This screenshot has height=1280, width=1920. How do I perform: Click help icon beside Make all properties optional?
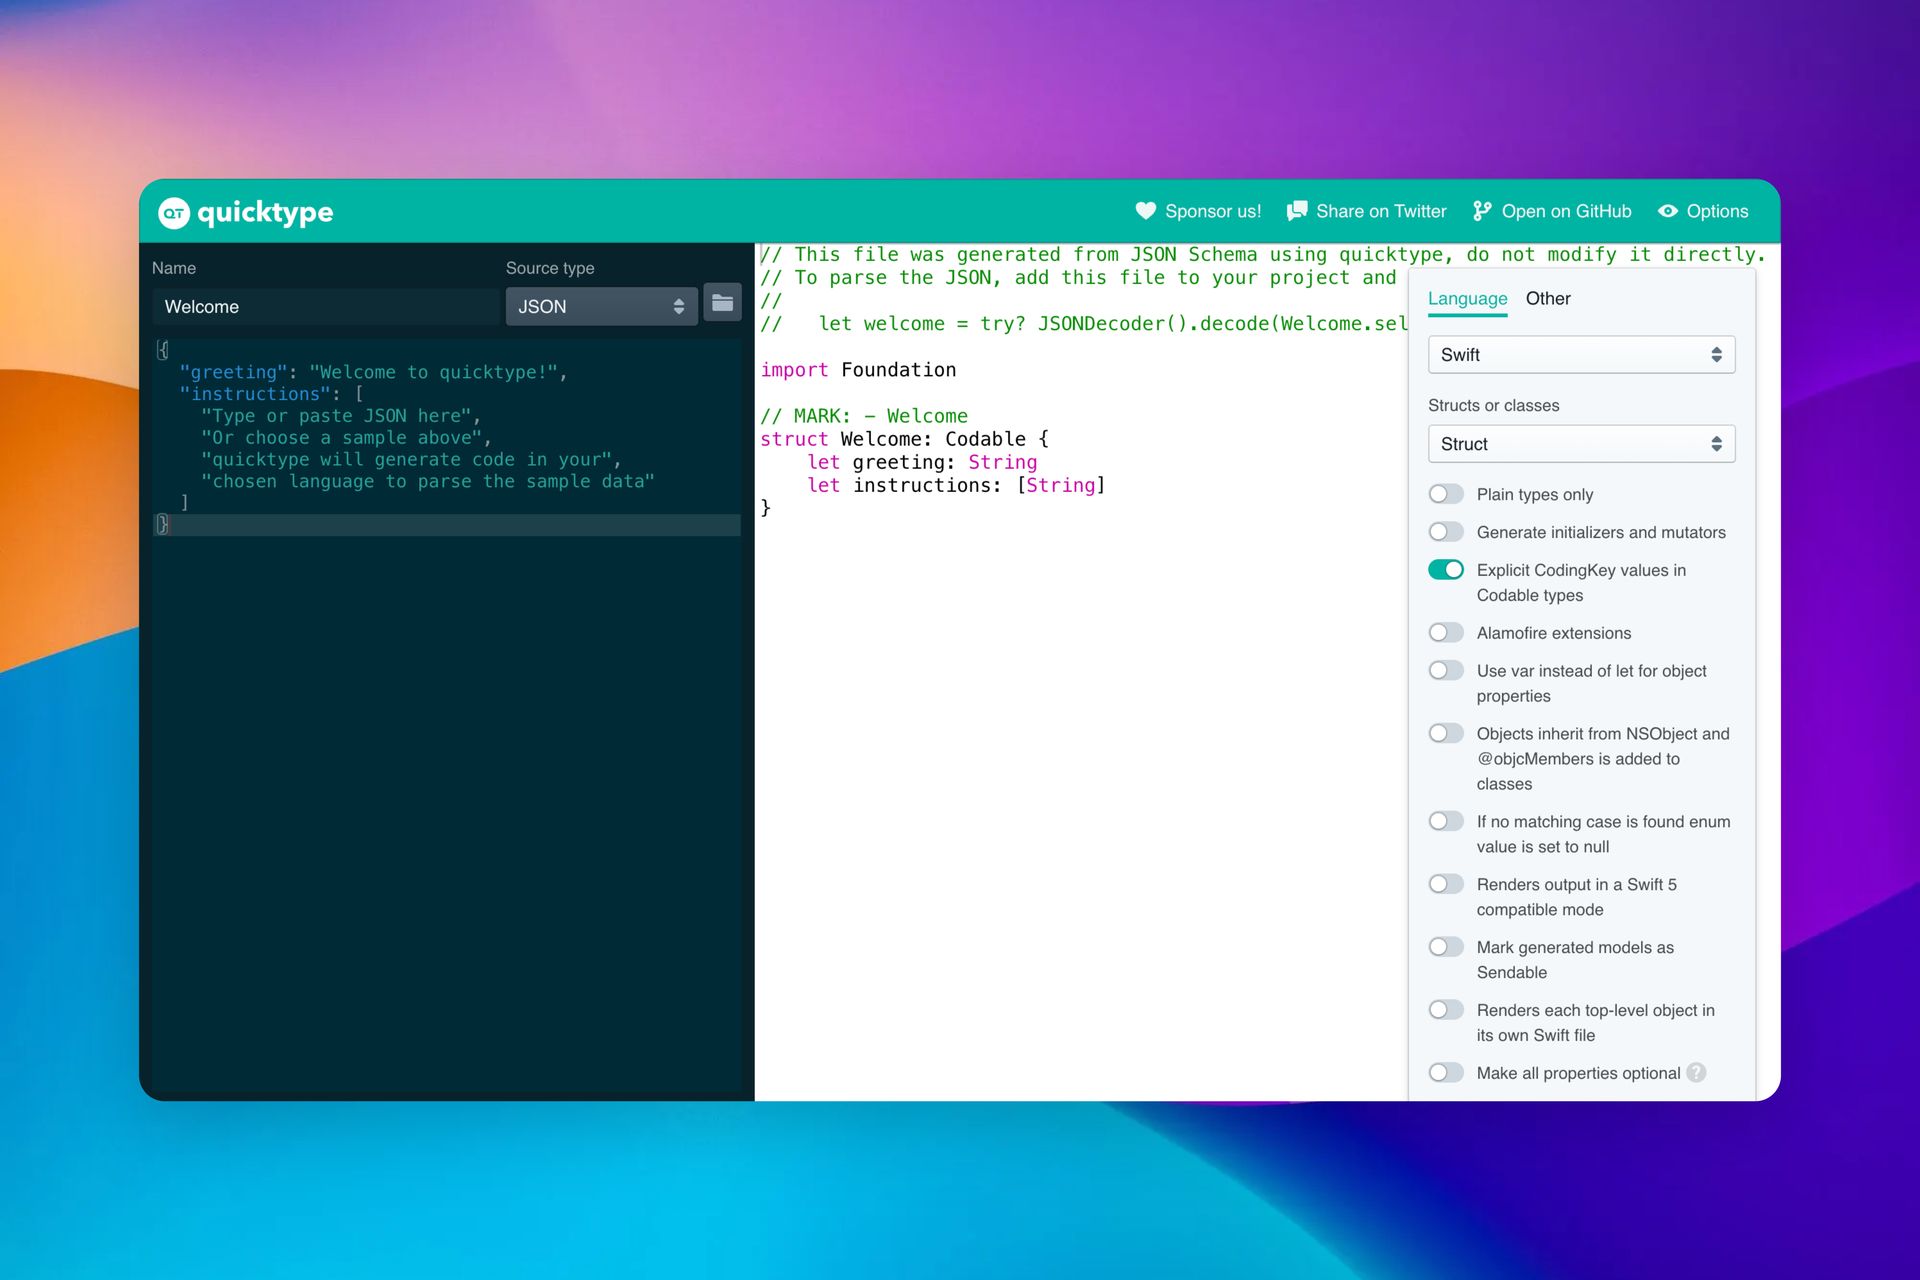pyautogui.click(x=1696, y=1073)
